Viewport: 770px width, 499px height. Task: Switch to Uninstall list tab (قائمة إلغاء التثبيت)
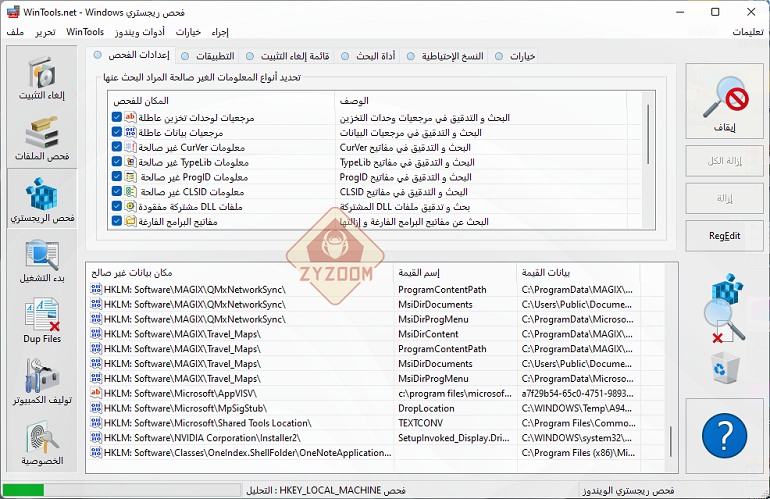pos(288,56)
